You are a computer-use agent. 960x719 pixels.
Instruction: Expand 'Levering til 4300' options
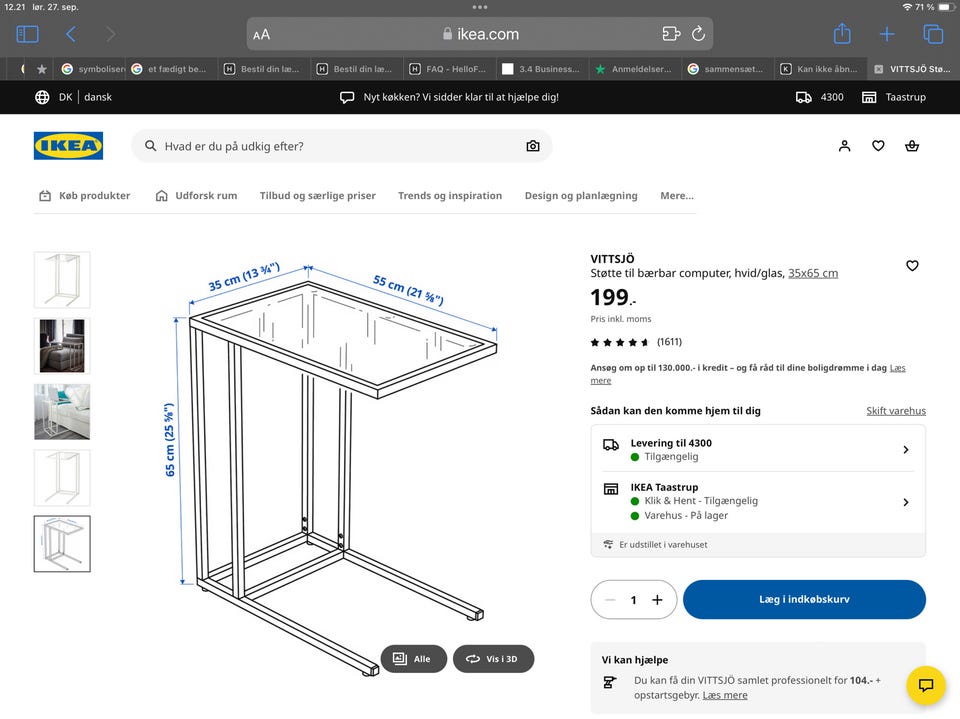(x=758, y=450)
